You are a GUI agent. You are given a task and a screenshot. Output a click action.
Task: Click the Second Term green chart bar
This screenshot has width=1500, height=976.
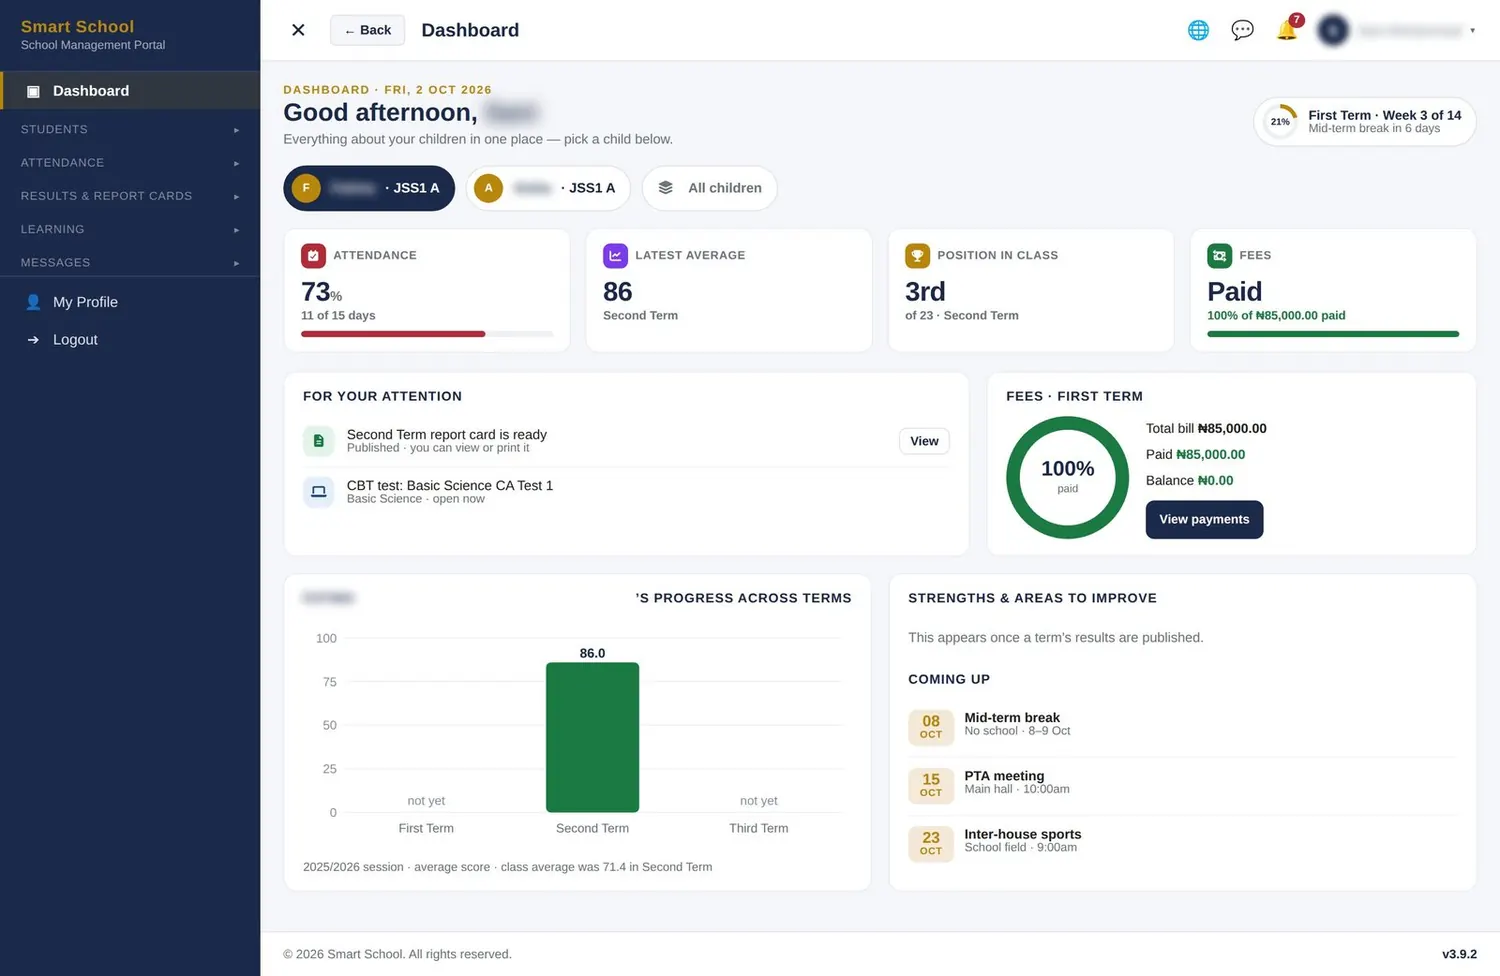tap(592, 737)
